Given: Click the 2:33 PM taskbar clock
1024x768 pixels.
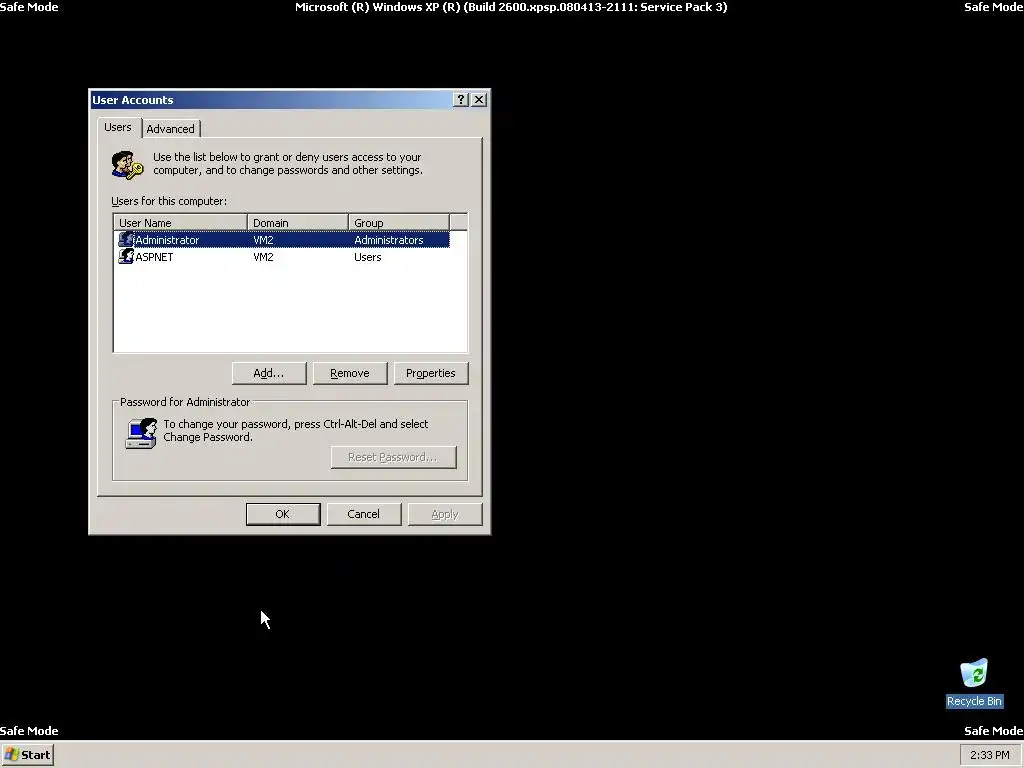Looking at the screenshot, I should tap(989, 755).
